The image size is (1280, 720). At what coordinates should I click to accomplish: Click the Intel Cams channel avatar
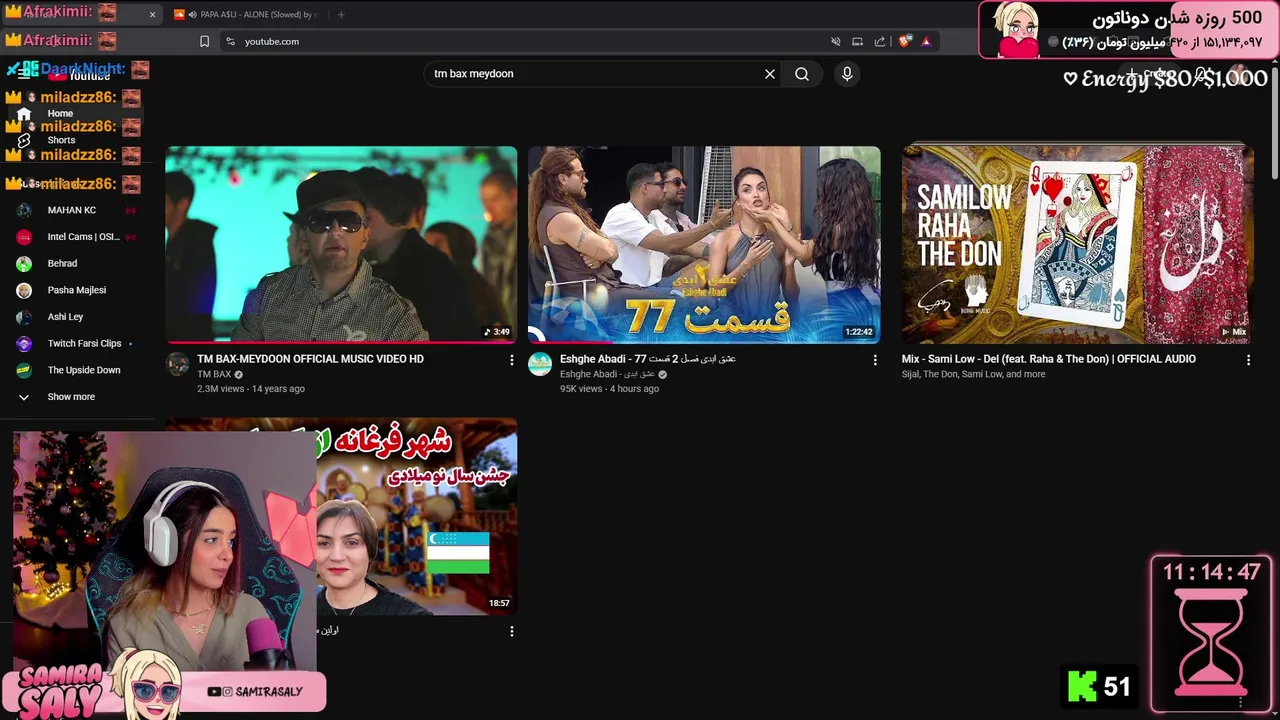point(24,237)
